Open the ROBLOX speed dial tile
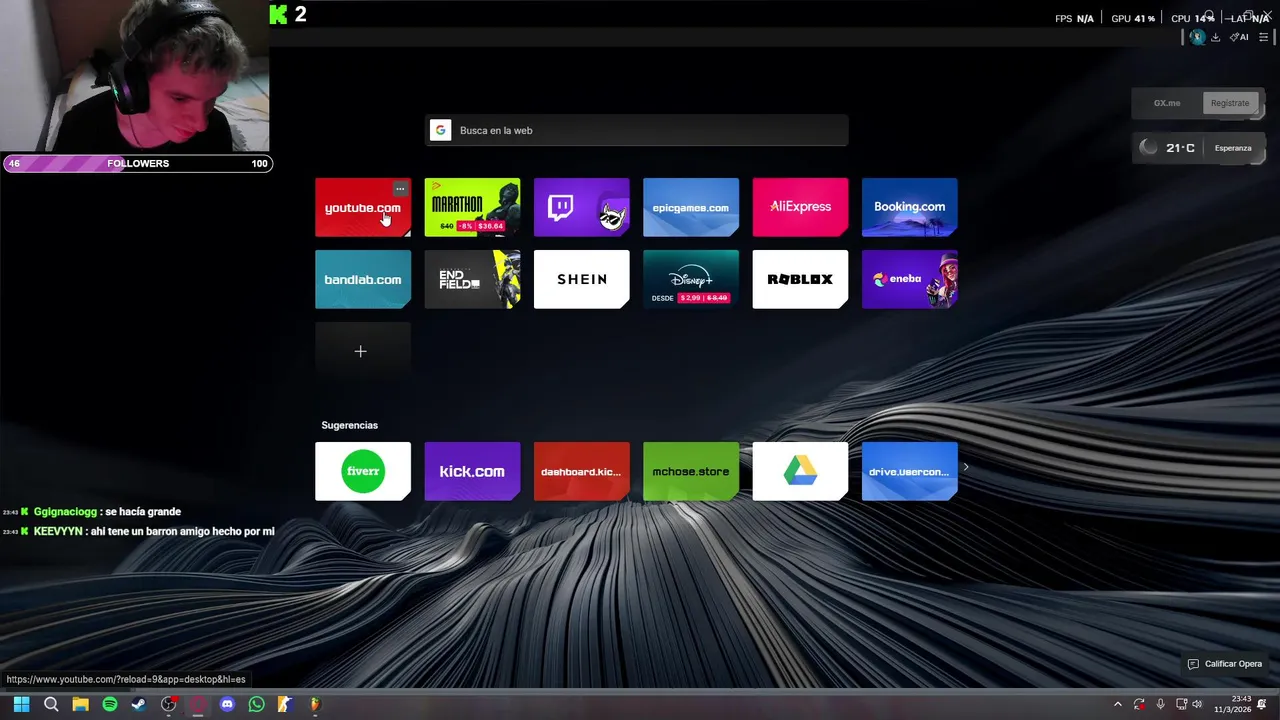Viewport: 1280px width, 720px height. [800, 280]
